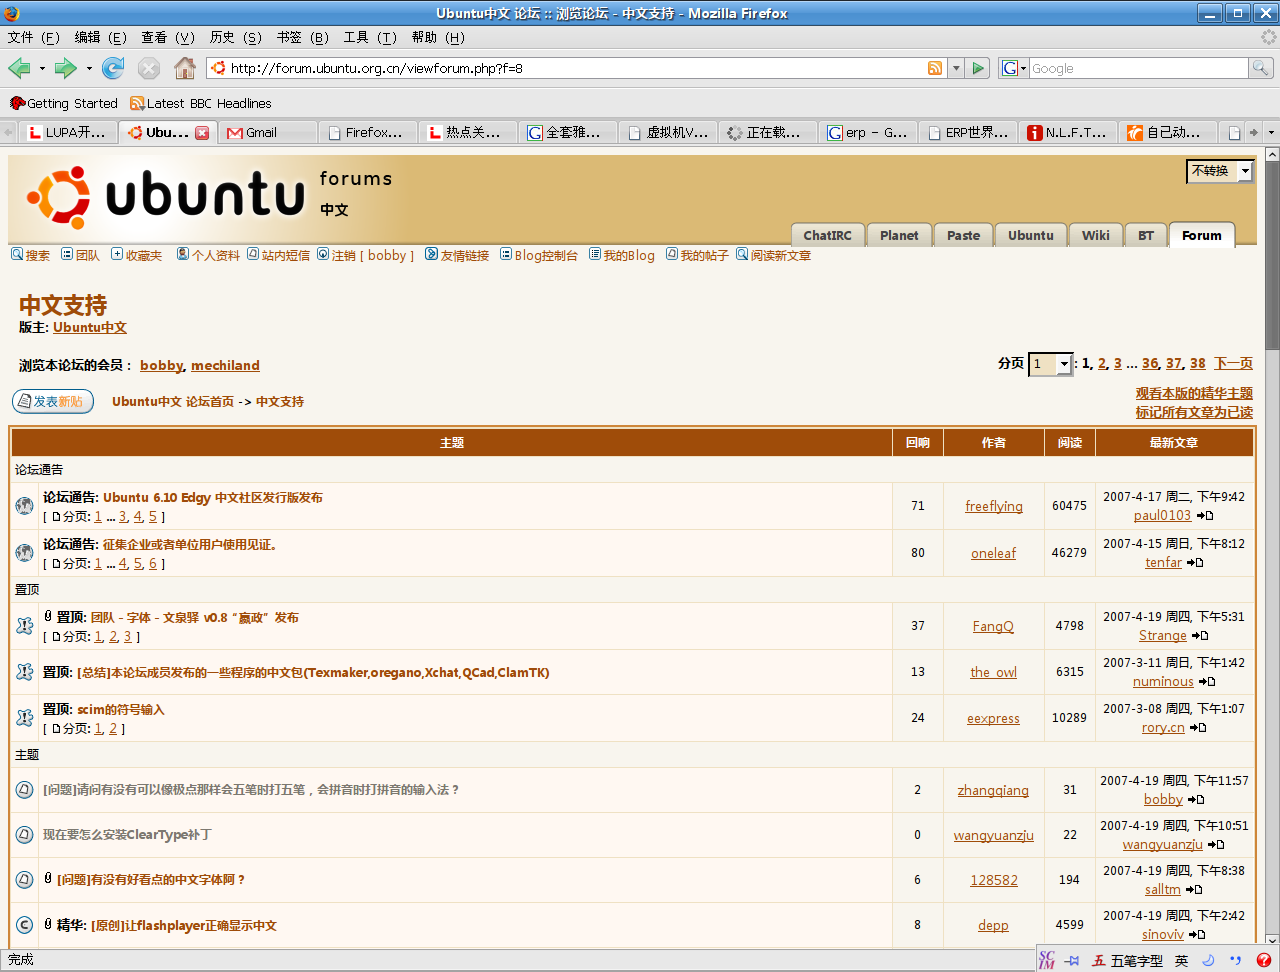Click the Ubuntu logo
Image resolution: width=1280 pixels, height=972 pixels.
click(x=166, y=196)
